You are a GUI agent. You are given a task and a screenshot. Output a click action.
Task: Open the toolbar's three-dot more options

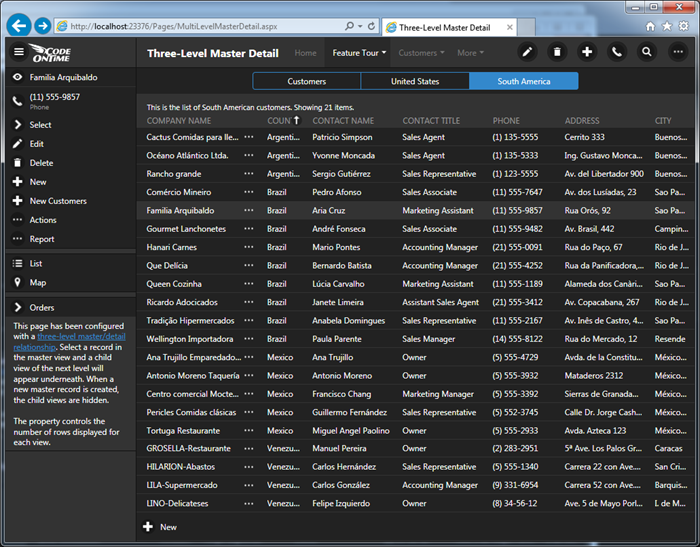pos(677,52)
